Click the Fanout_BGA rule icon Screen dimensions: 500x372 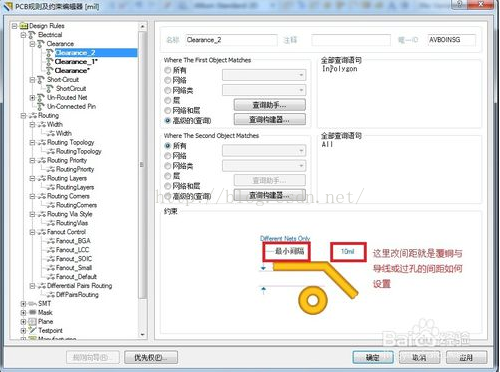tap(51, 241)
